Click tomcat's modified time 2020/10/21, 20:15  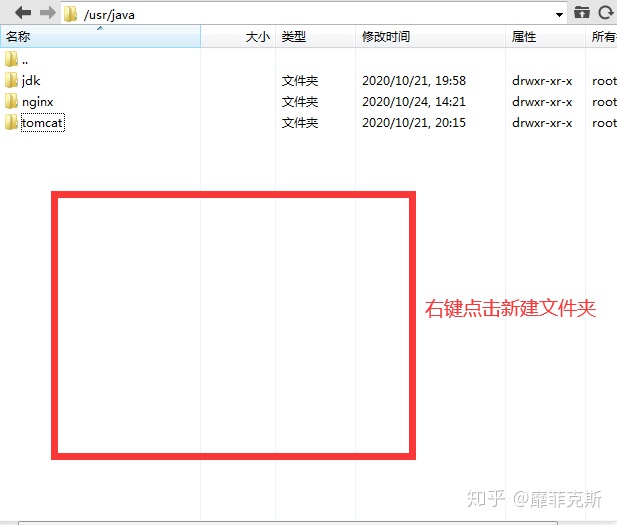414,123
